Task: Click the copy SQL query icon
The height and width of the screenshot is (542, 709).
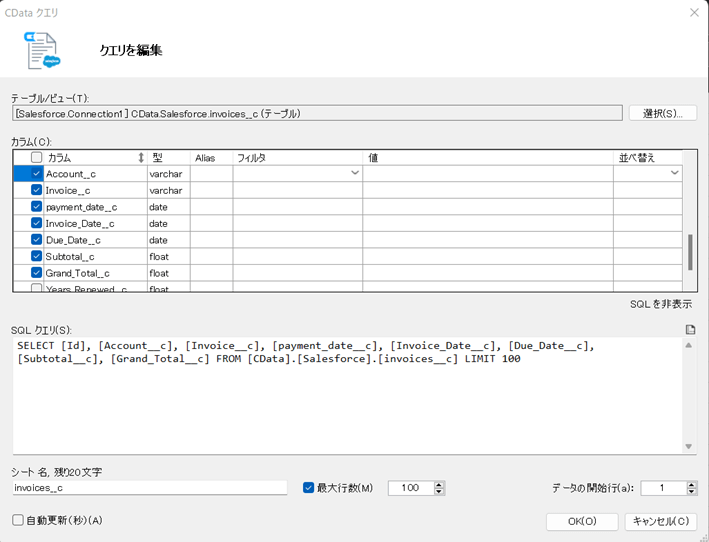Action: pyautogui.click(x=690, y=330)
